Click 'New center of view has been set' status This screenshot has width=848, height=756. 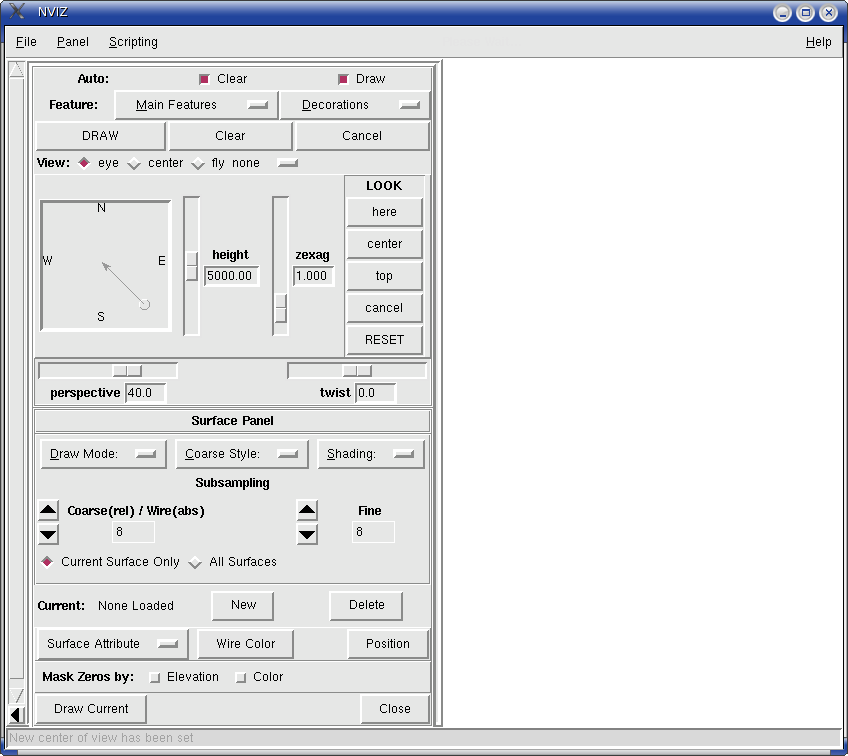101,738
